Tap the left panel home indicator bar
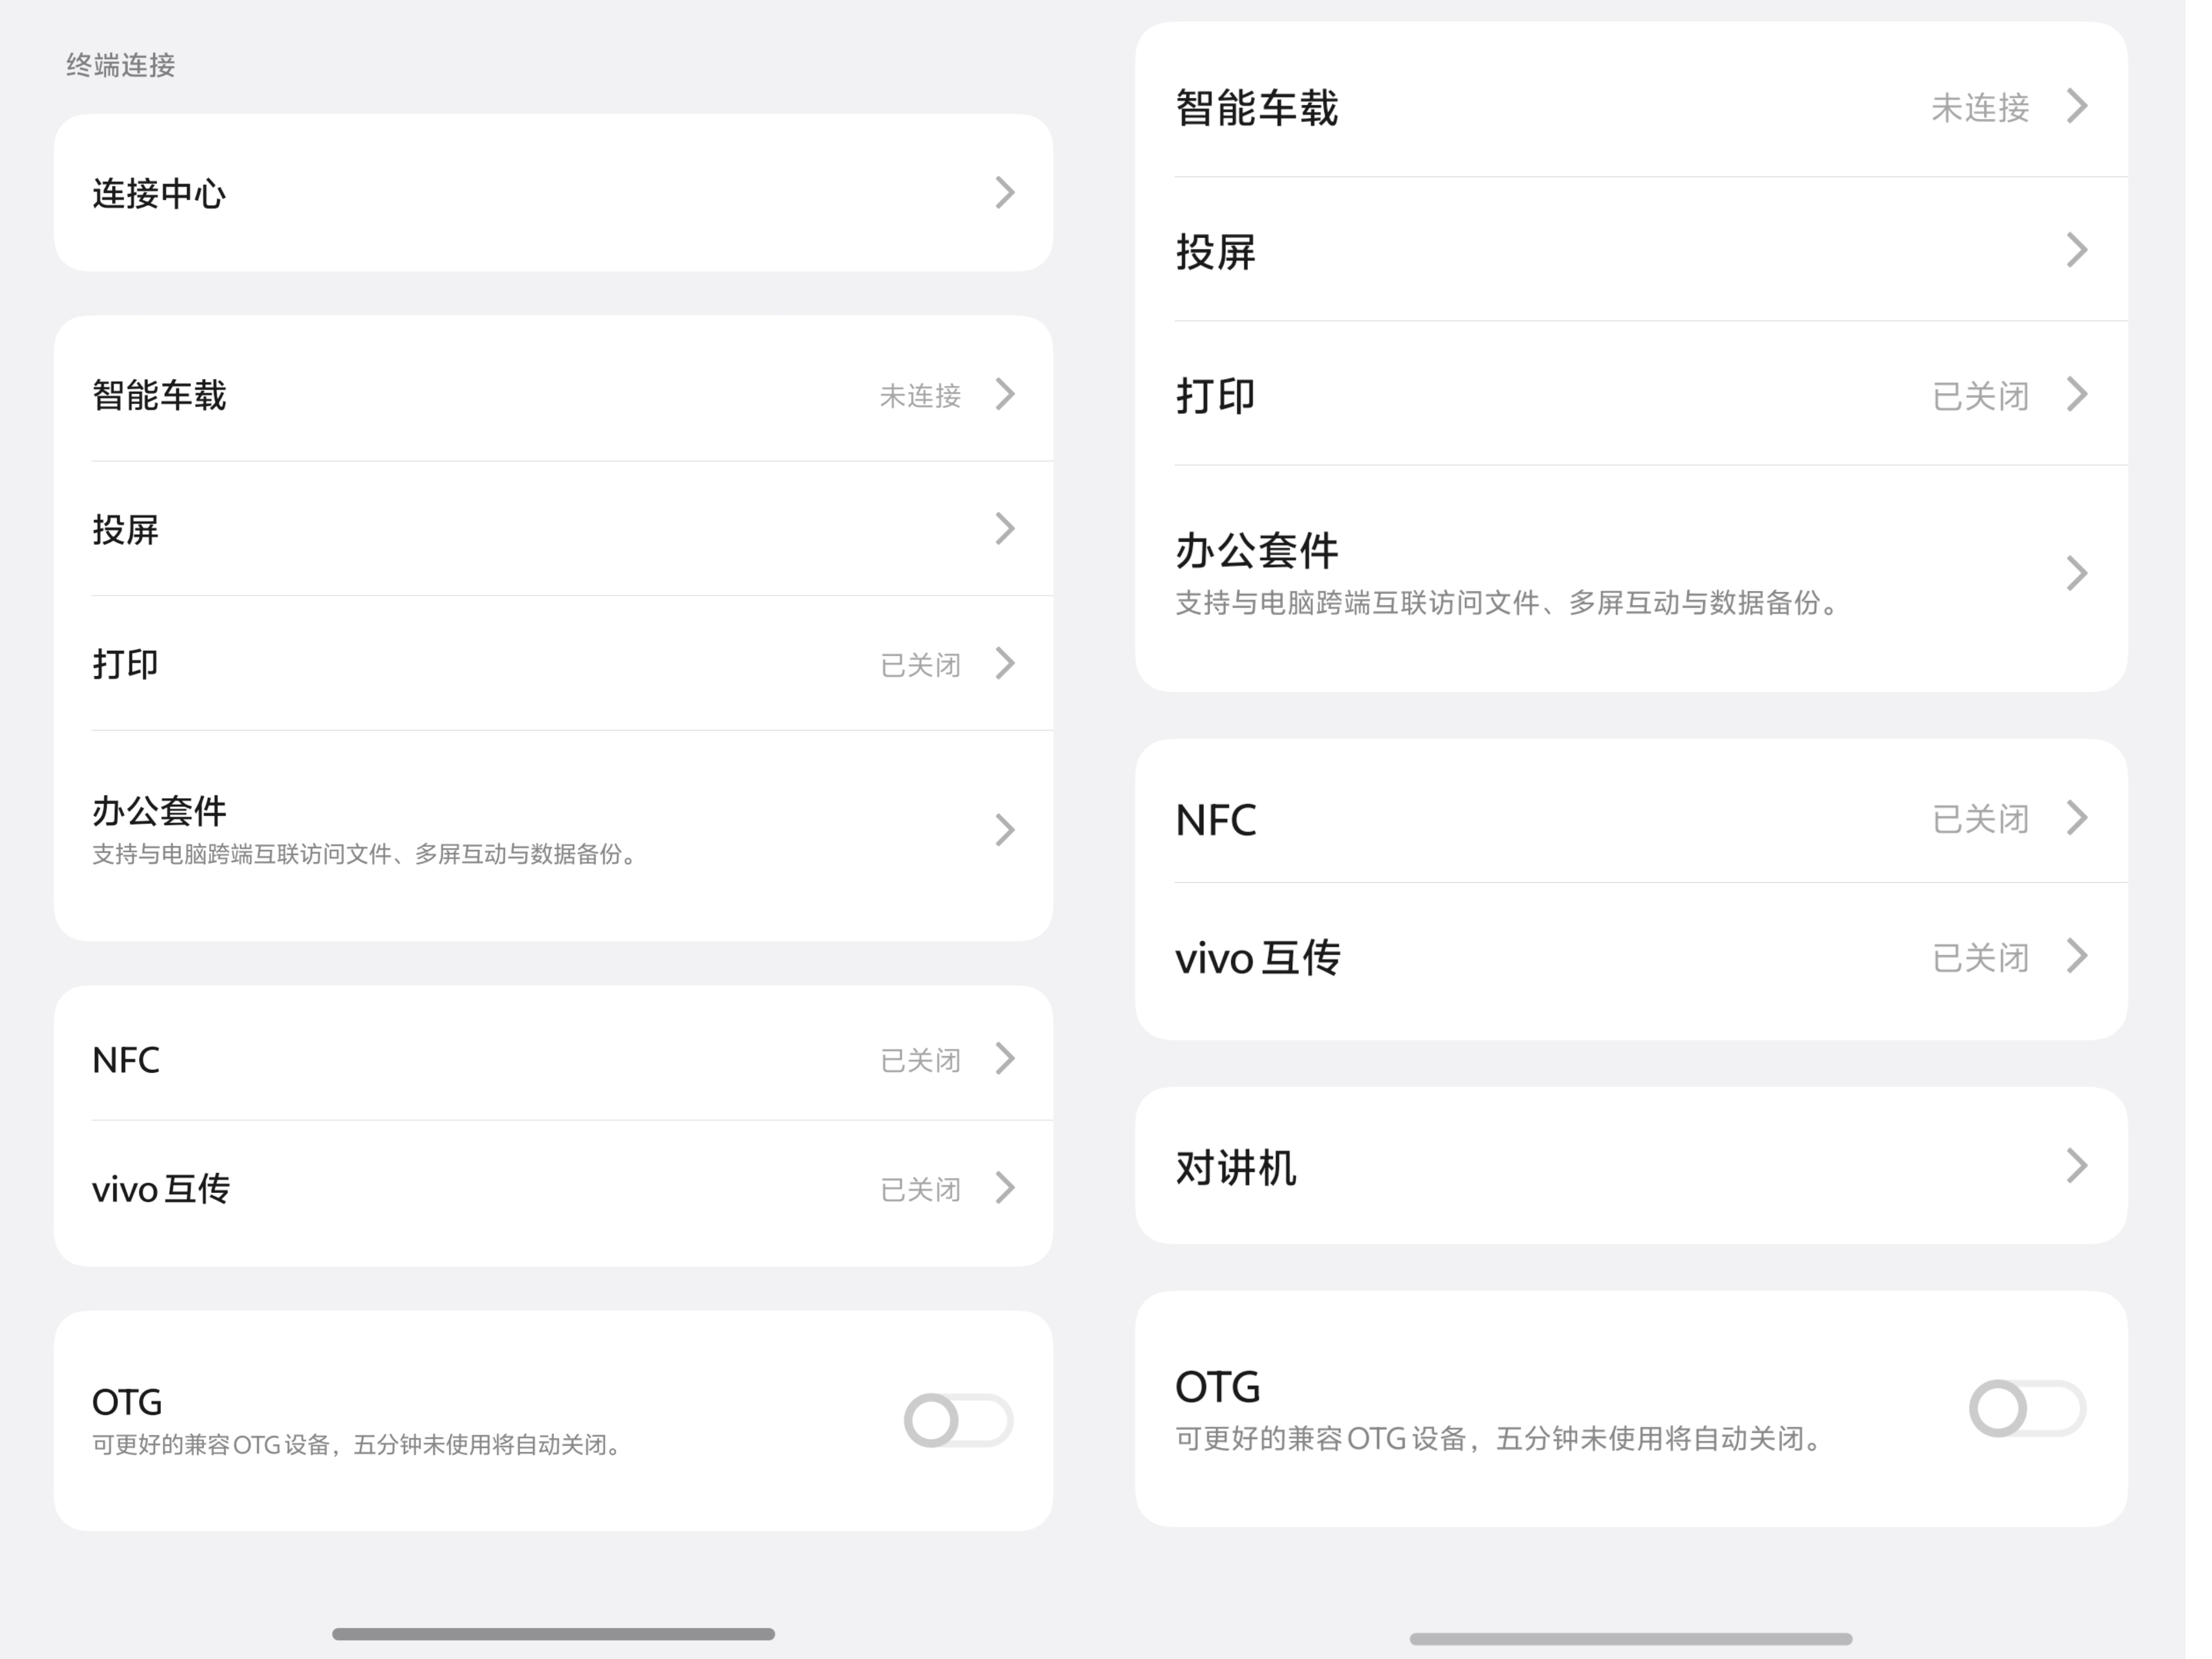Image resolution: width=2212 pixels, height=1659 pixels. (x=553, y=1634)
